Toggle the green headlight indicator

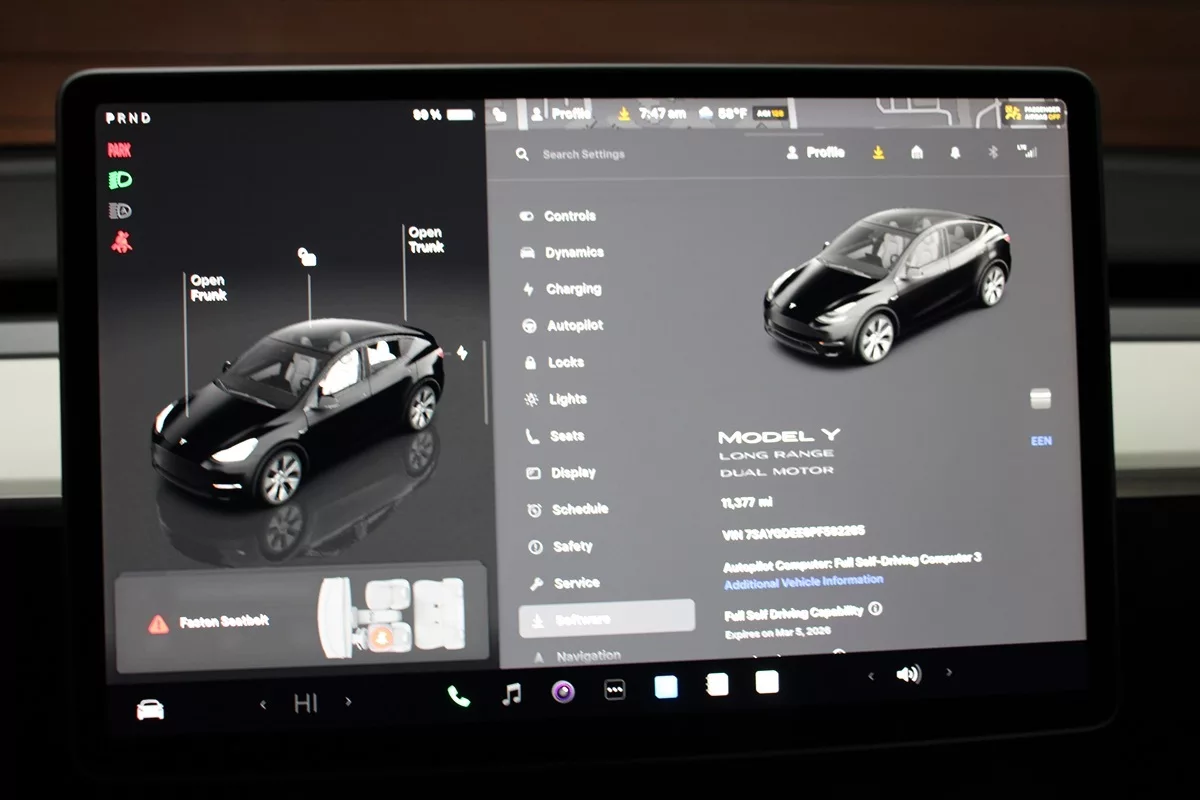(120, 180)
